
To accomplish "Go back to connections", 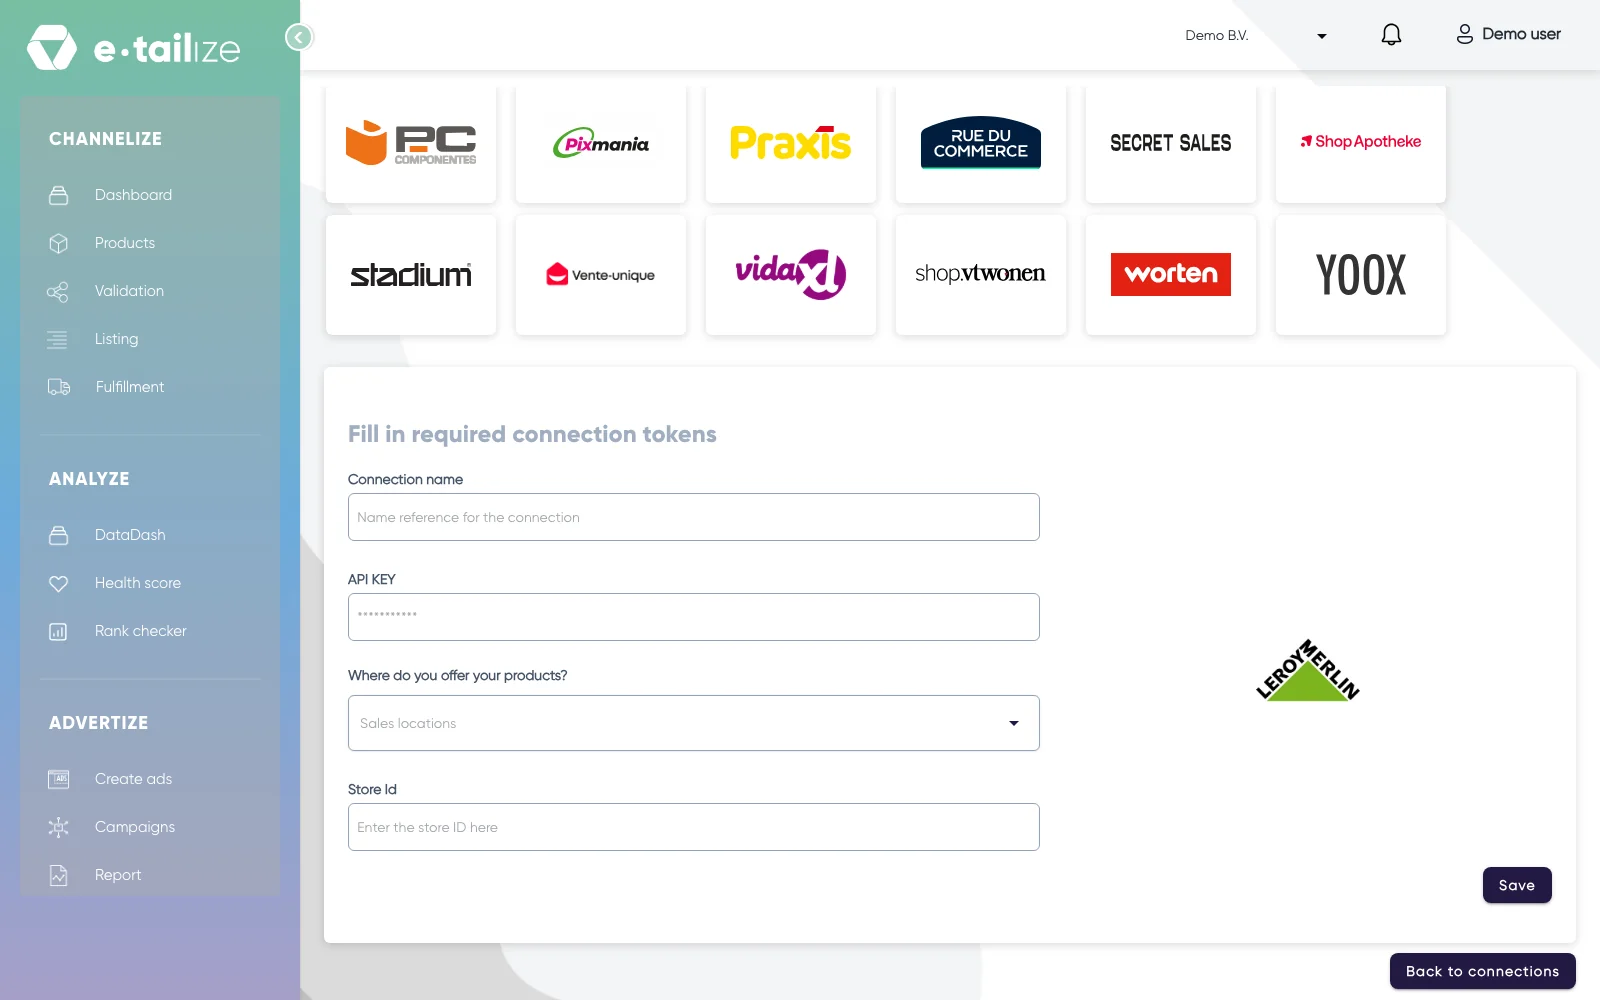I will point(1482,971).
